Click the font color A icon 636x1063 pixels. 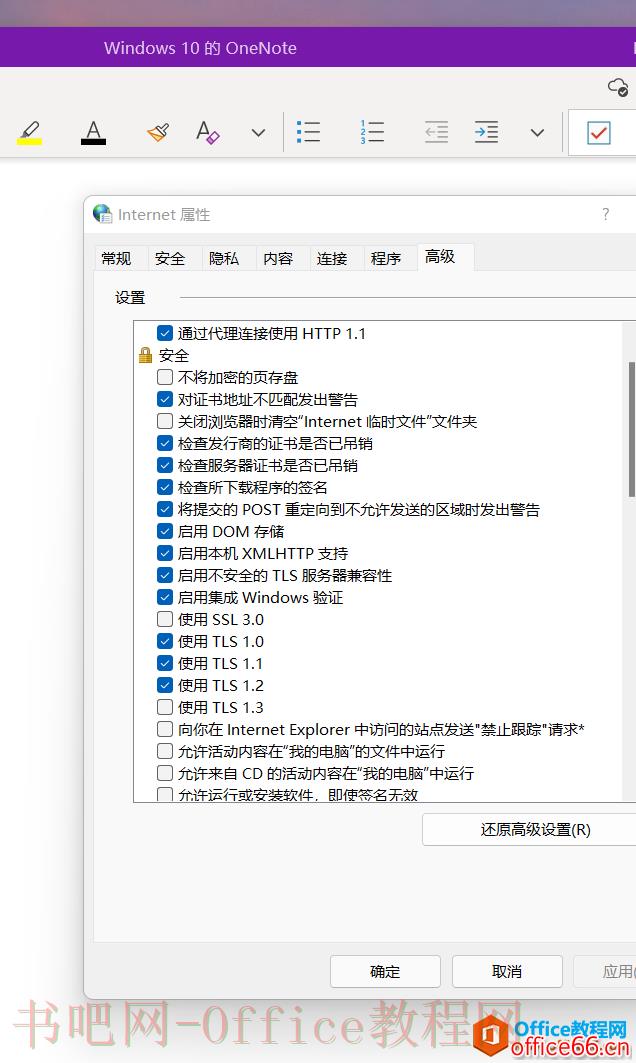94,132
